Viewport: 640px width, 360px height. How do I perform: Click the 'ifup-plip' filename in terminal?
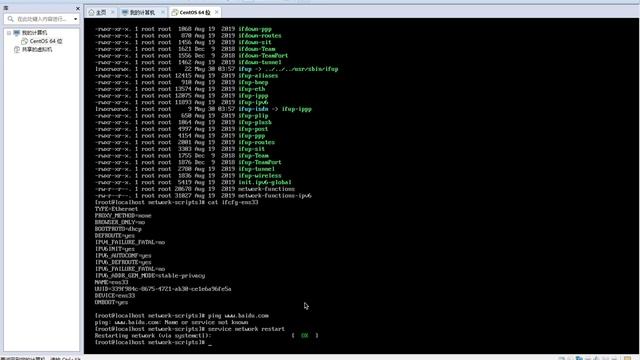(253, 116)
